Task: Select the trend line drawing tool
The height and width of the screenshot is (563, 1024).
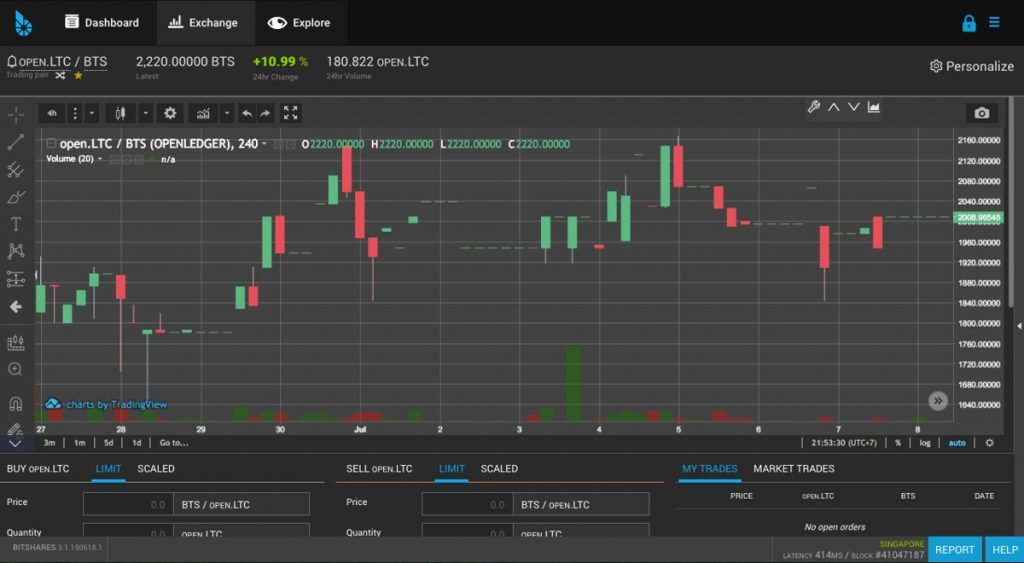Action: (16, 142)
